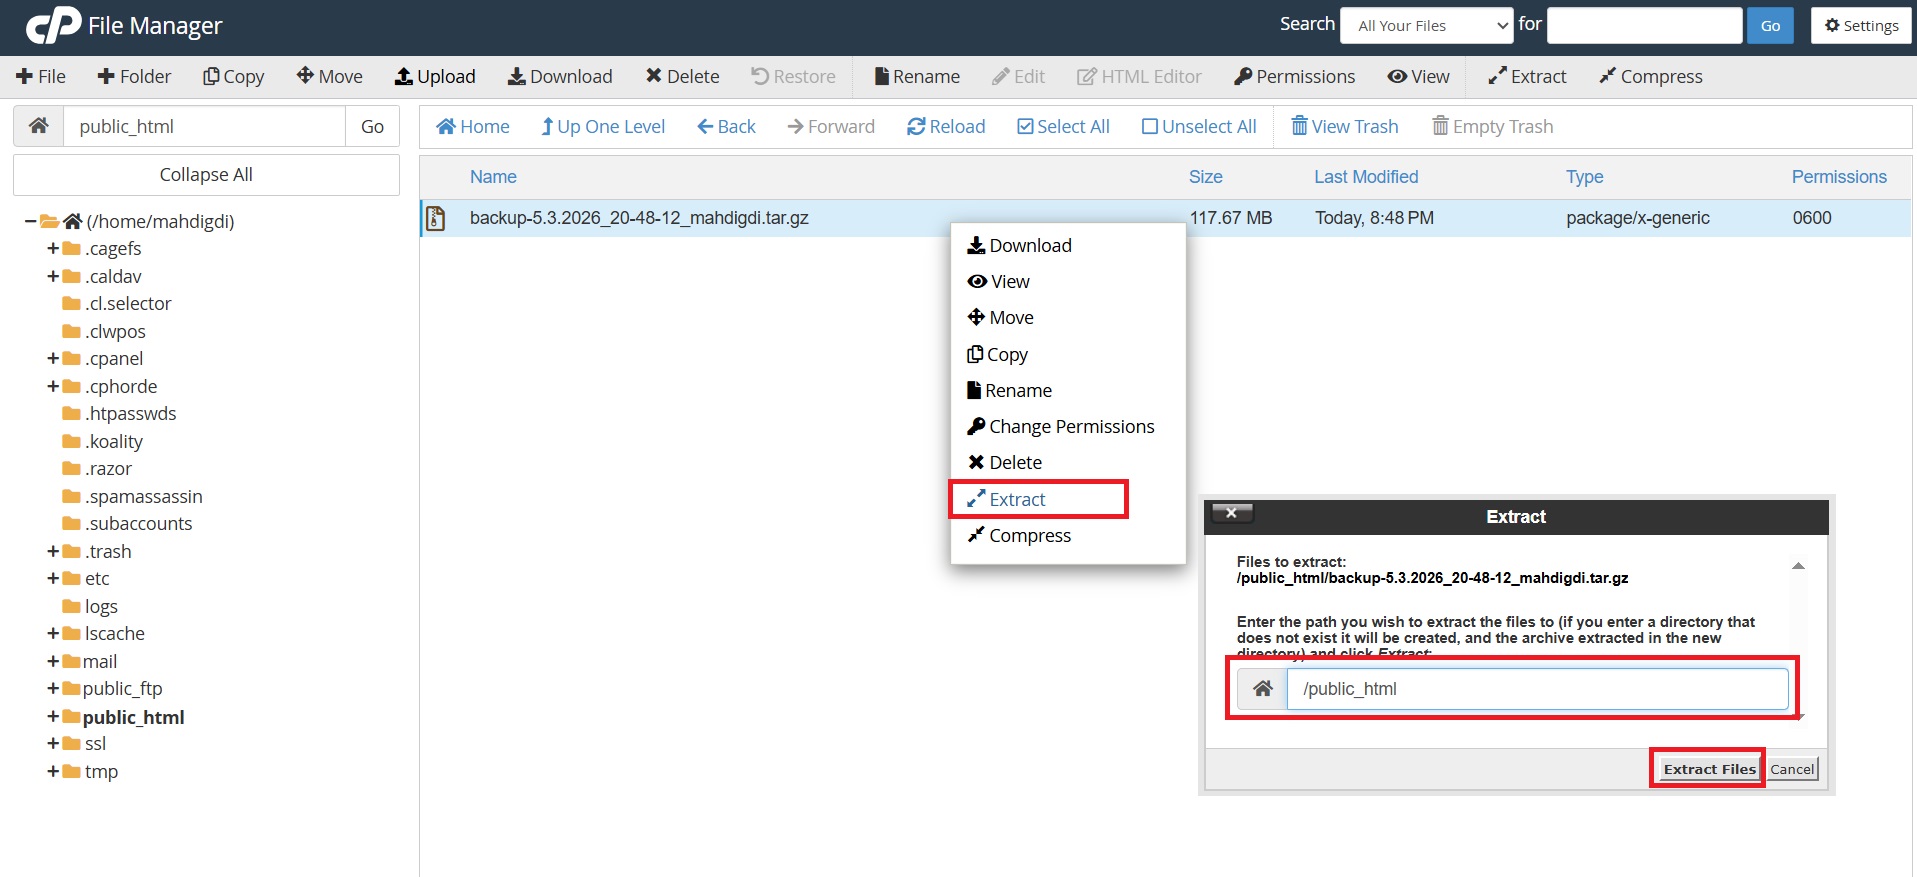Click Up One Level
Image resolution: width=1917 pixels, height=877 pixels.
pos(603,127)
